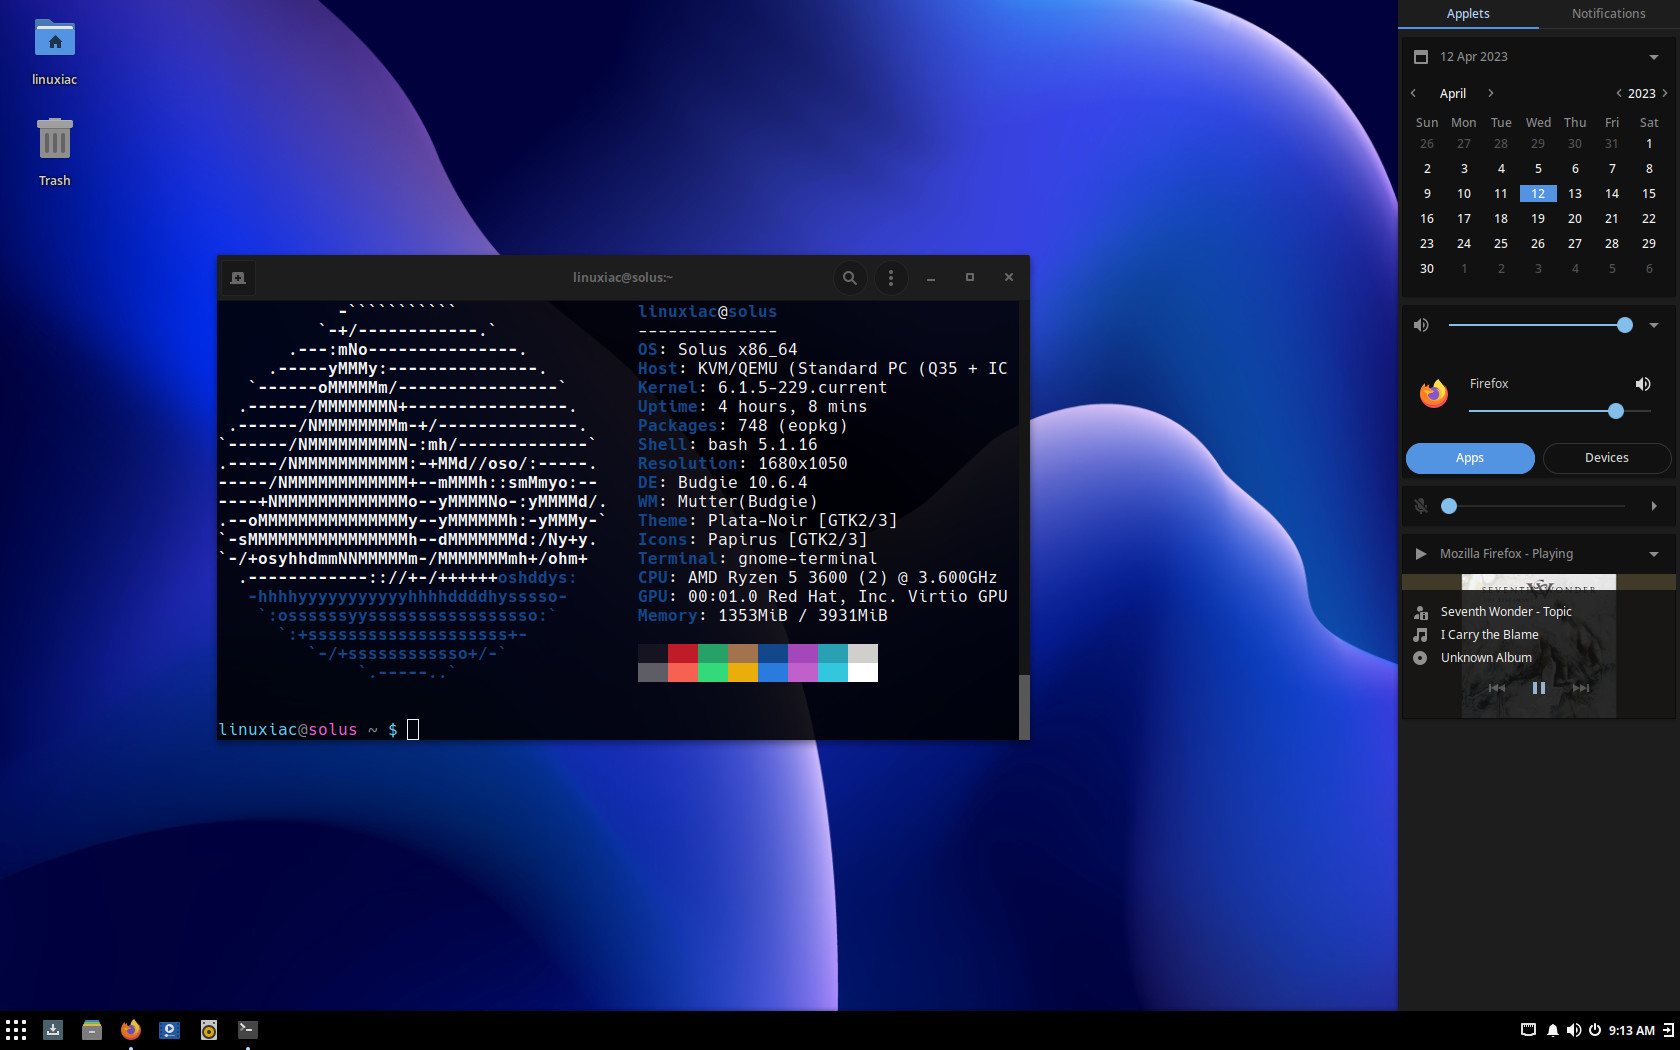Launch the Software Center download icon in panel

pos(53,1029)
